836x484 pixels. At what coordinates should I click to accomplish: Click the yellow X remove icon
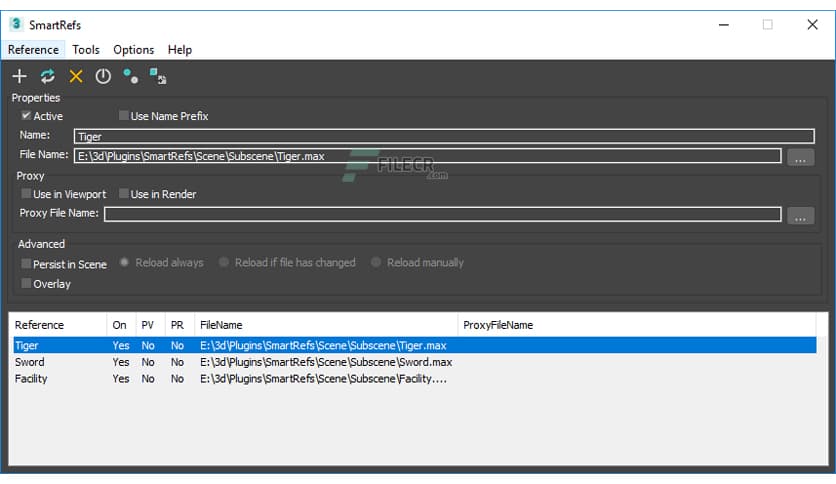[x=76, y=76]
